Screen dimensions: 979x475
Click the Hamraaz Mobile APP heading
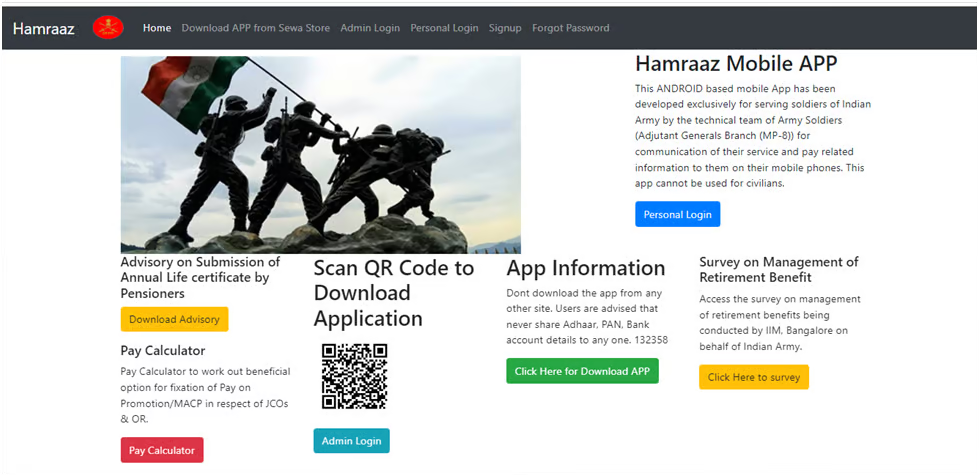point(736,63)
